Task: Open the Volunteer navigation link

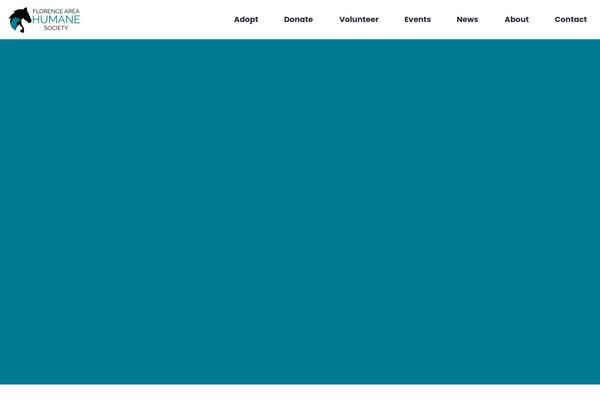Action: click(359, 20)
